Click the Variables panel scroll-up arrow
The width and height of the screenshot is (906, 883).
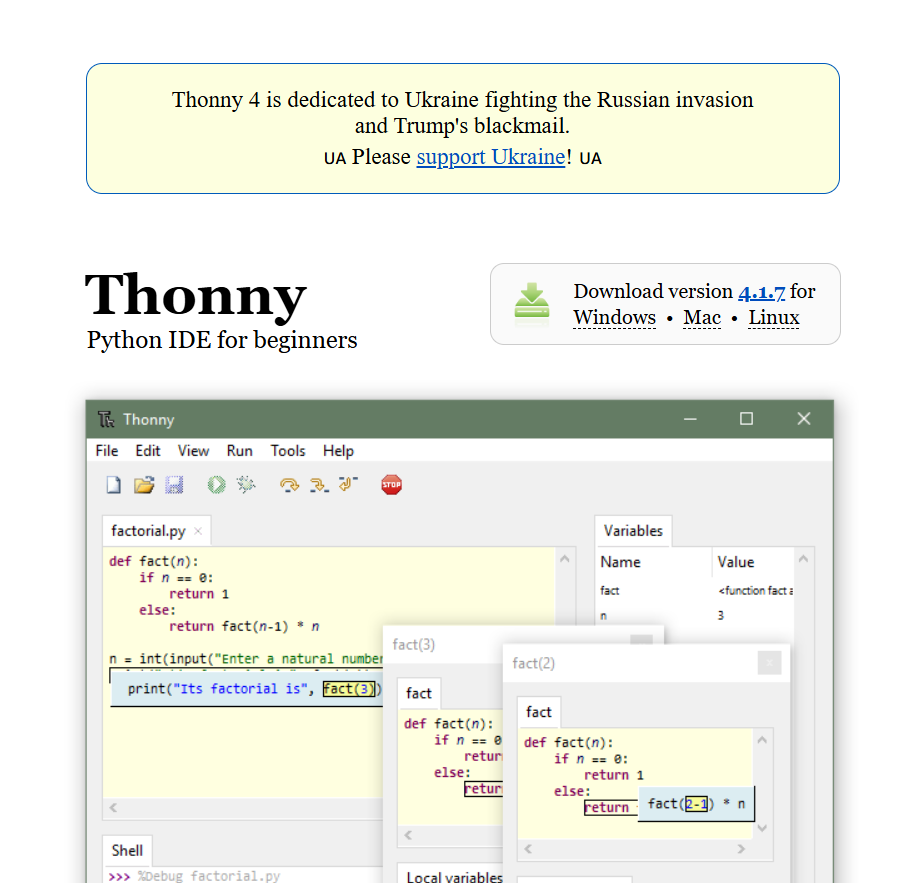point(803,559)
